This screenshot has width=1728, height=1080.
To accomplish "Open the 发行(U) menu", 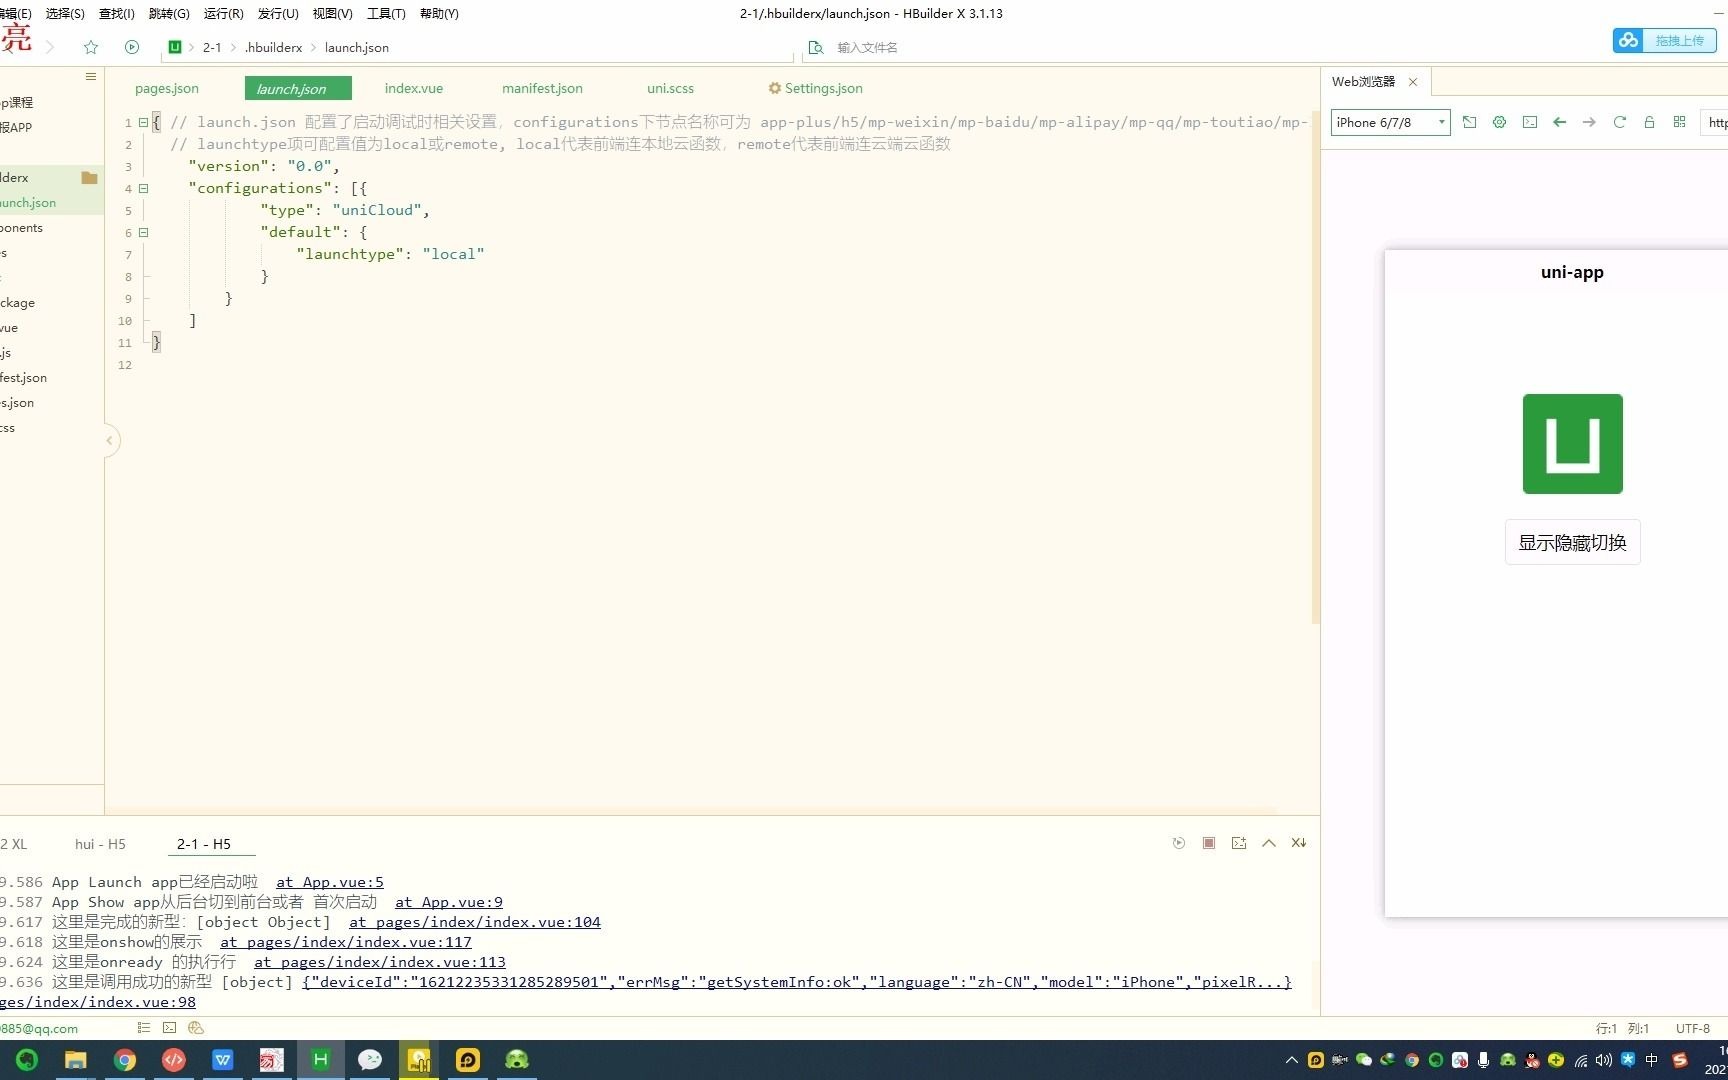I will (x=278, y=13).
